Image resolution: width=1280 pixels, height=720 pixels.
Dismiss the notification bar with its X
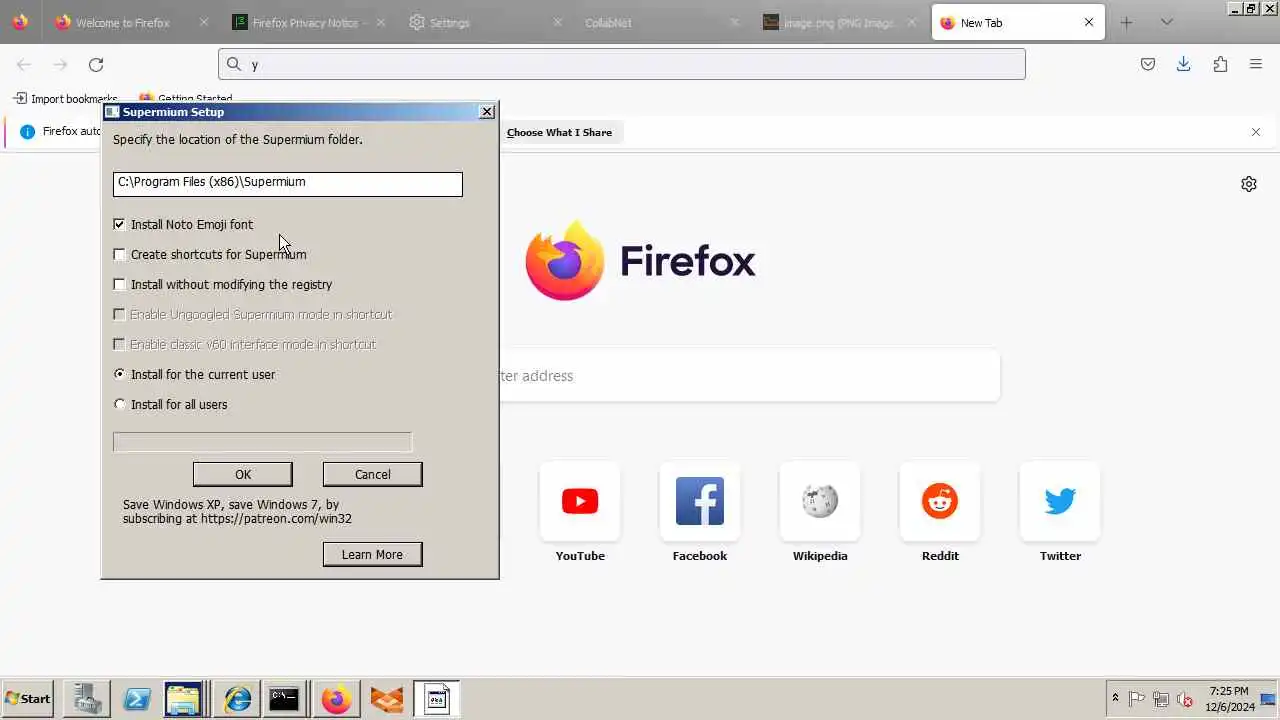coord(1256,132)
